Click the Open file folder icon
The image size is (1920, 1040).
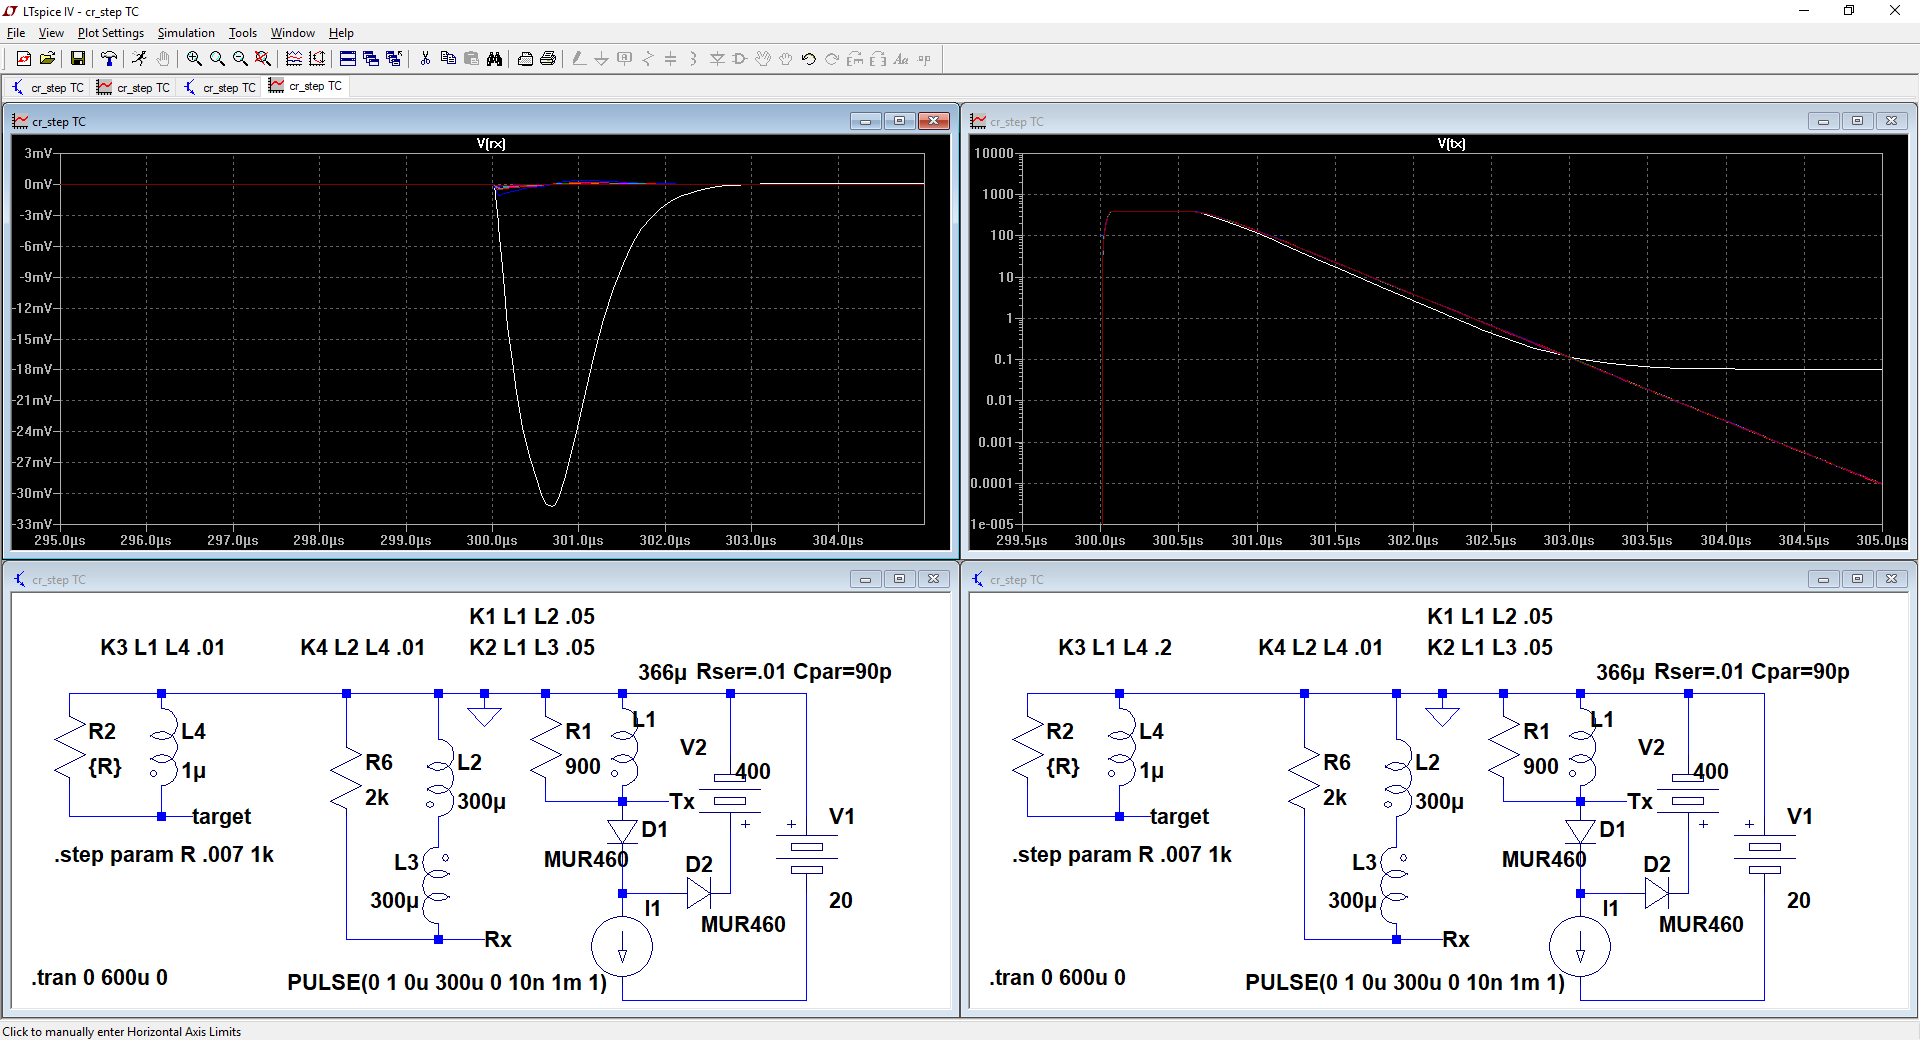click(47, 59)
